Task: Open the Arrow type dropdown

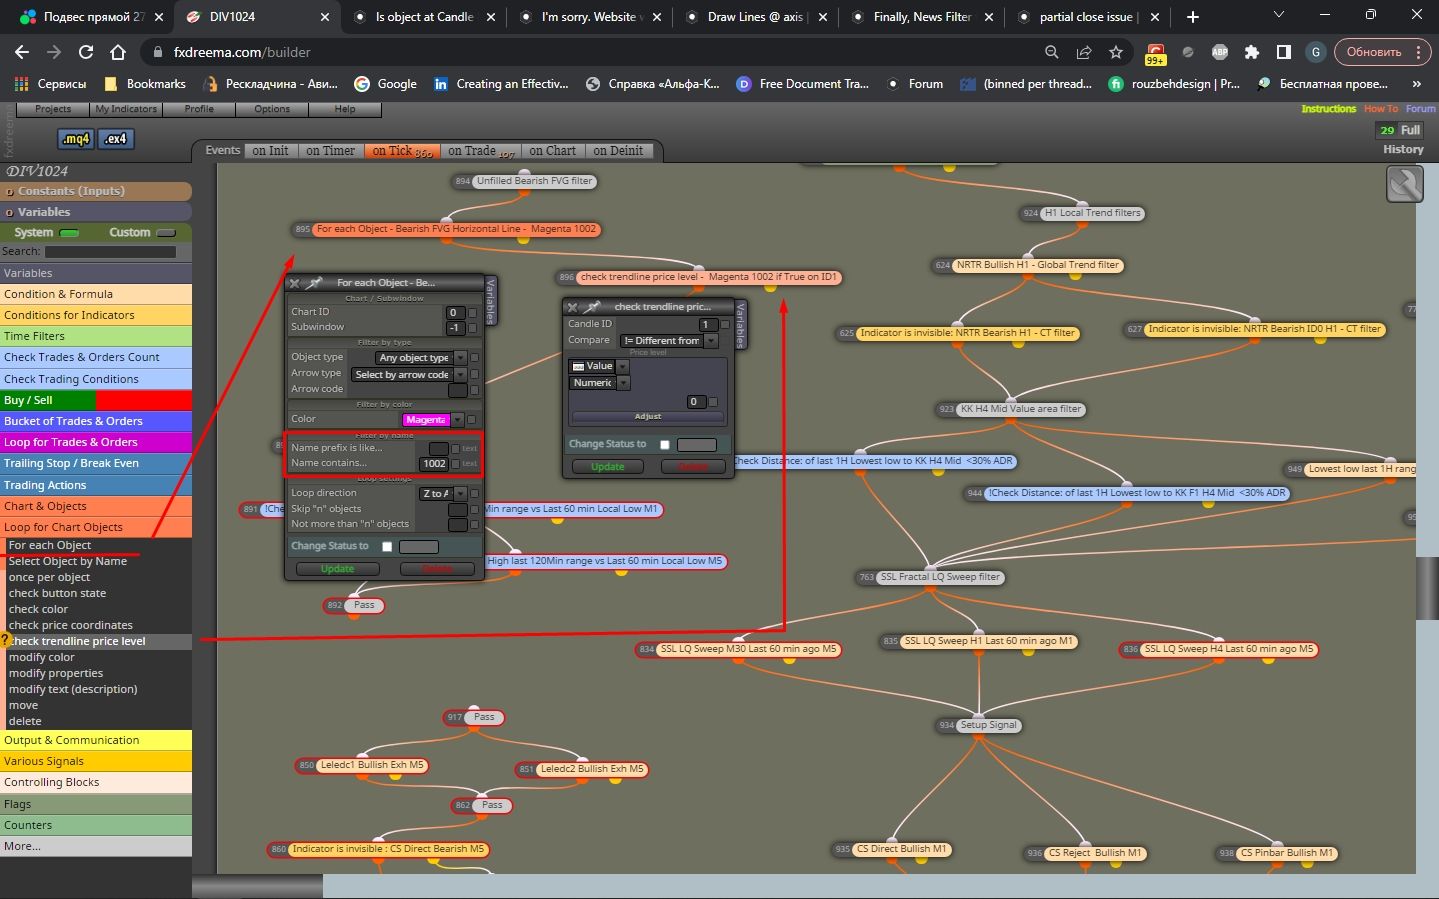Action: pyautogui.click(x=410, y=375)
